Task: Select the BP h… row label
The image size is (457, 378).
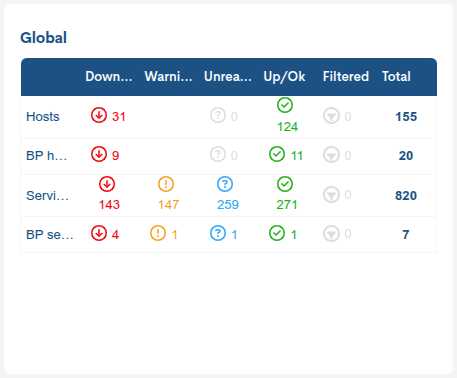Action: coord(47,156)
